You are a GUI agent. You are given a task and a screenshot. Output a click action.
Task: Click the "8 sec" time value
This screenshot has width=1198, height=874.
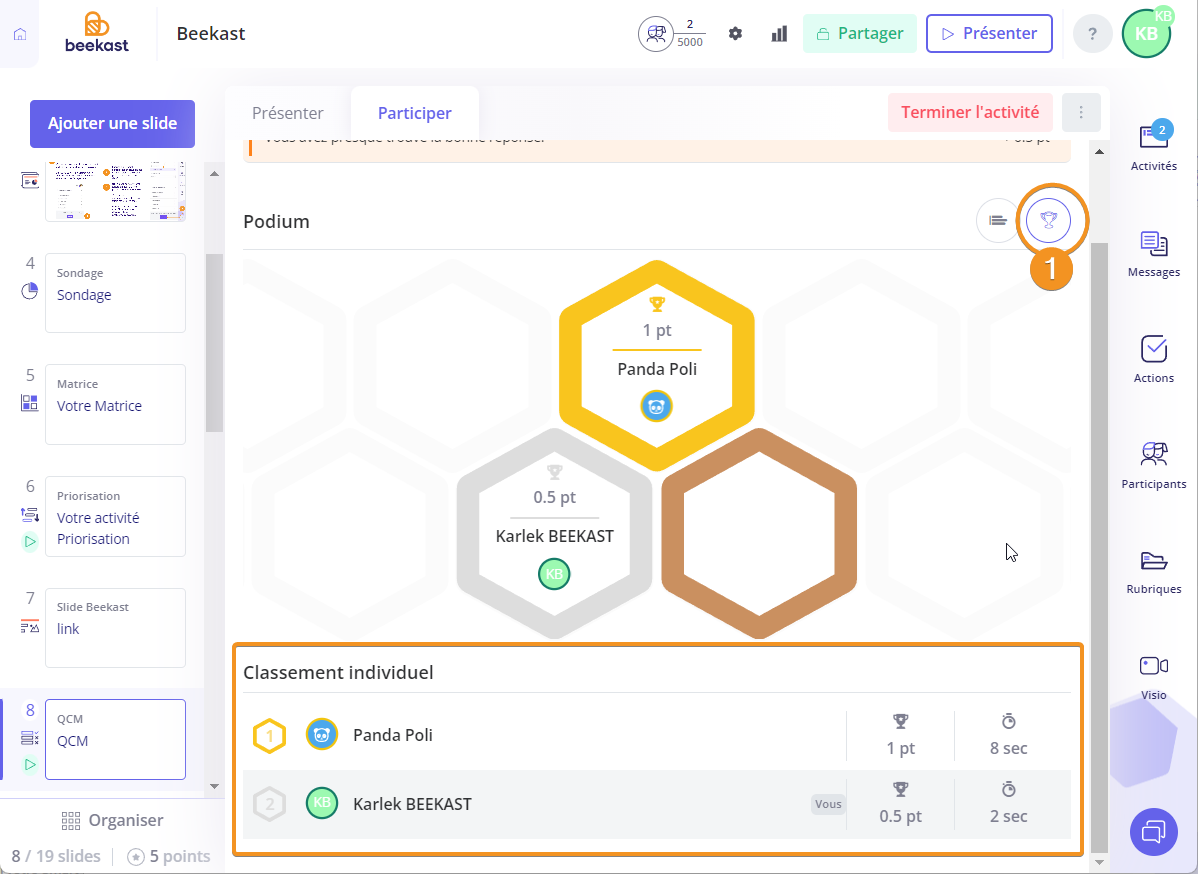tap(1009, 748)
